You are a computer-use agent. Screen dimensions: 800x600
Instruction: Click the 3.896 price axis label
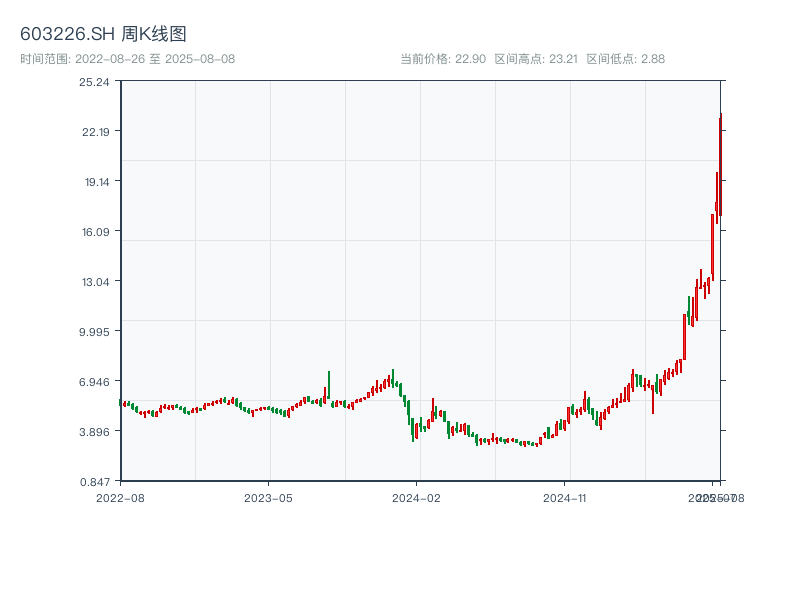pyautogui.click(x=95, y=431)
